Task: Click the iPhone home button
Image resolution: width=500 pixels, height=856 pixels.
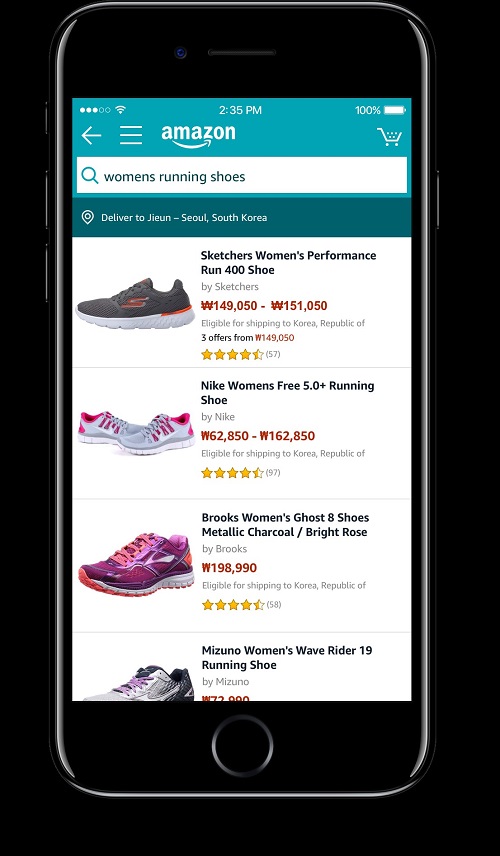Action: point(242,746)
